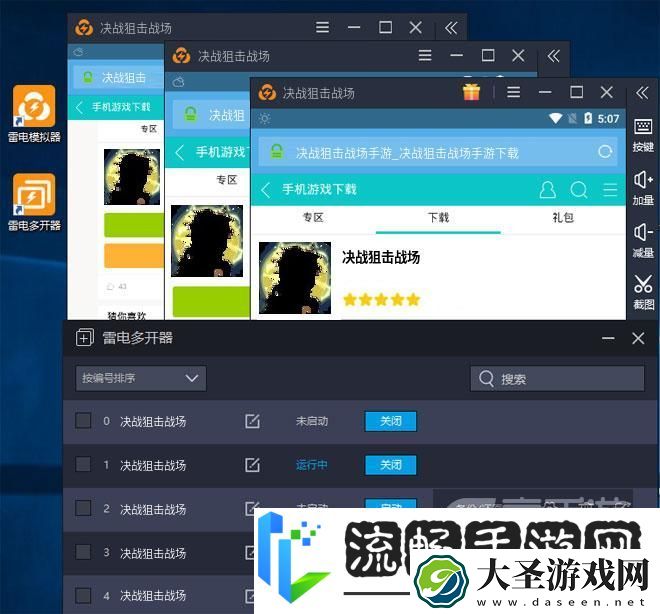
Task: Click the five-star rating under 决战狙击战场
Action: tap(381, 300)
